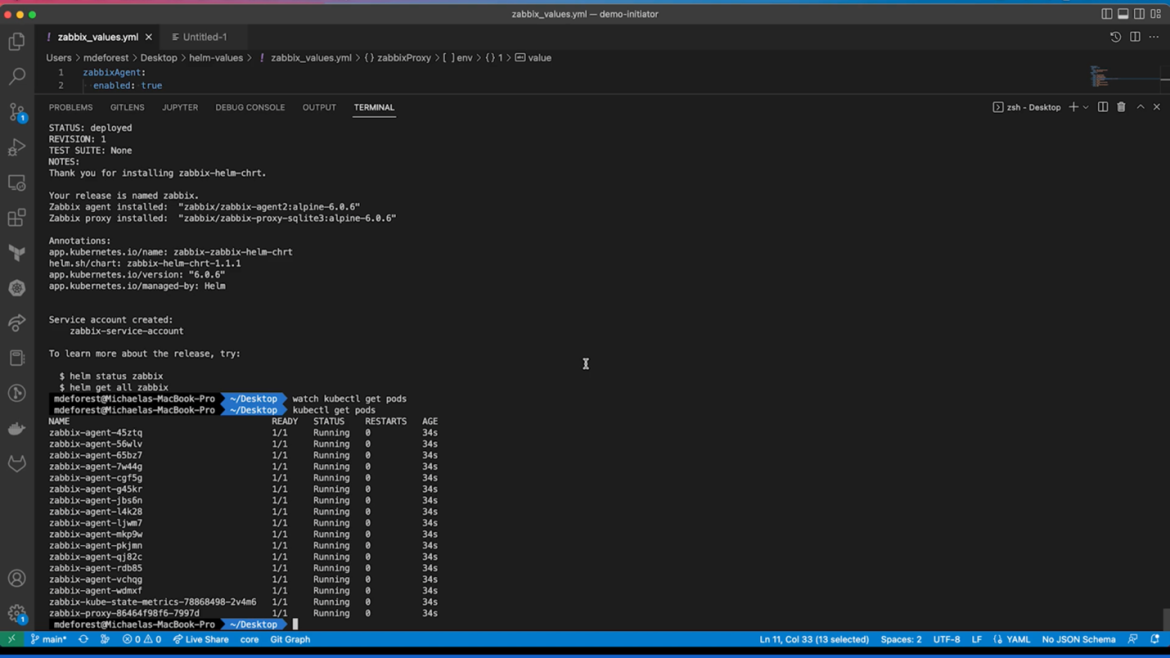This screenshot has height=658, width=1170.
Task: Toggle the split editor layout icon top right
Action: [x=1135, y=36]
